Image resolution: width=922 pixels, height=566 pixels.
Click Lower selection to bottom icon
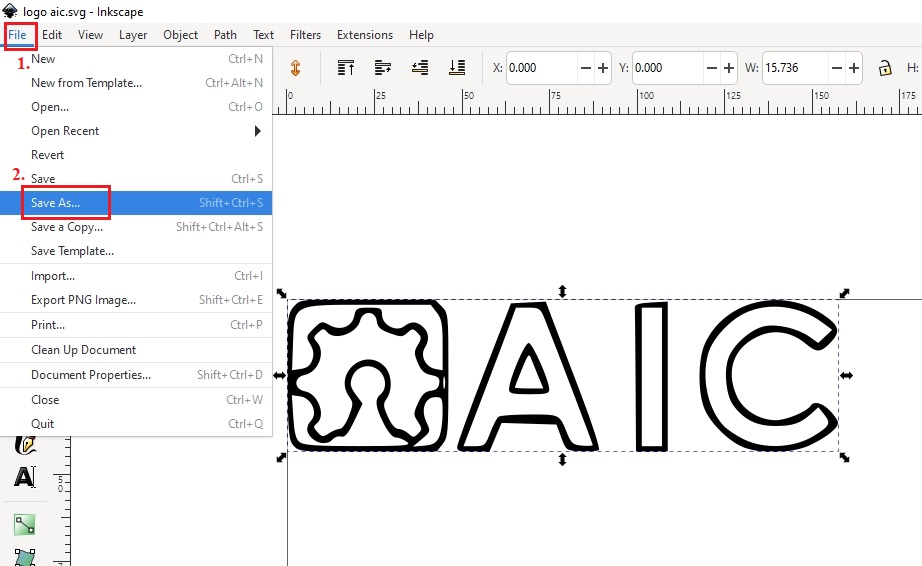(x=457, y=68)
